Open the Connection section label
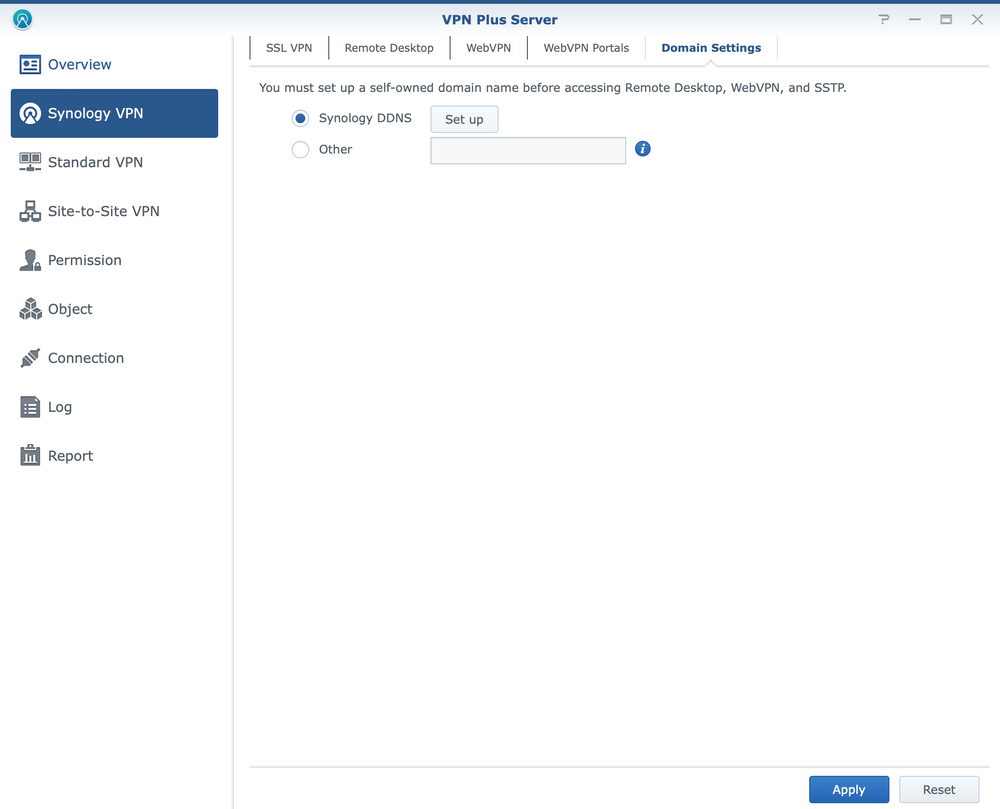1000x809 pixels. coord(86,358)
